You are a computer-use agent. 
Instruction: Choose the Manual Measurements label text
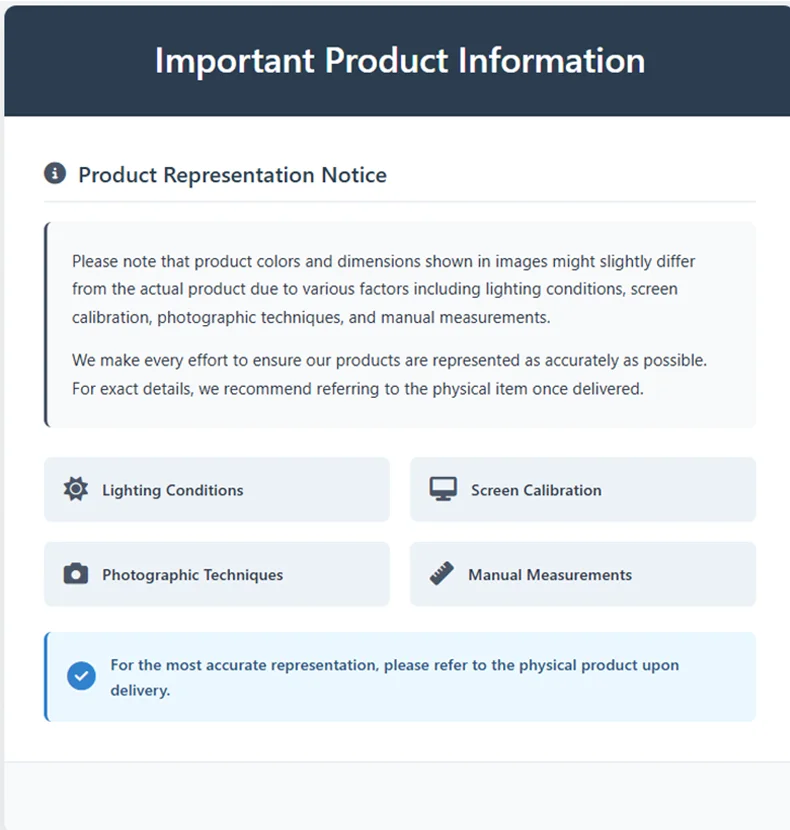click(x=550, y=575)
